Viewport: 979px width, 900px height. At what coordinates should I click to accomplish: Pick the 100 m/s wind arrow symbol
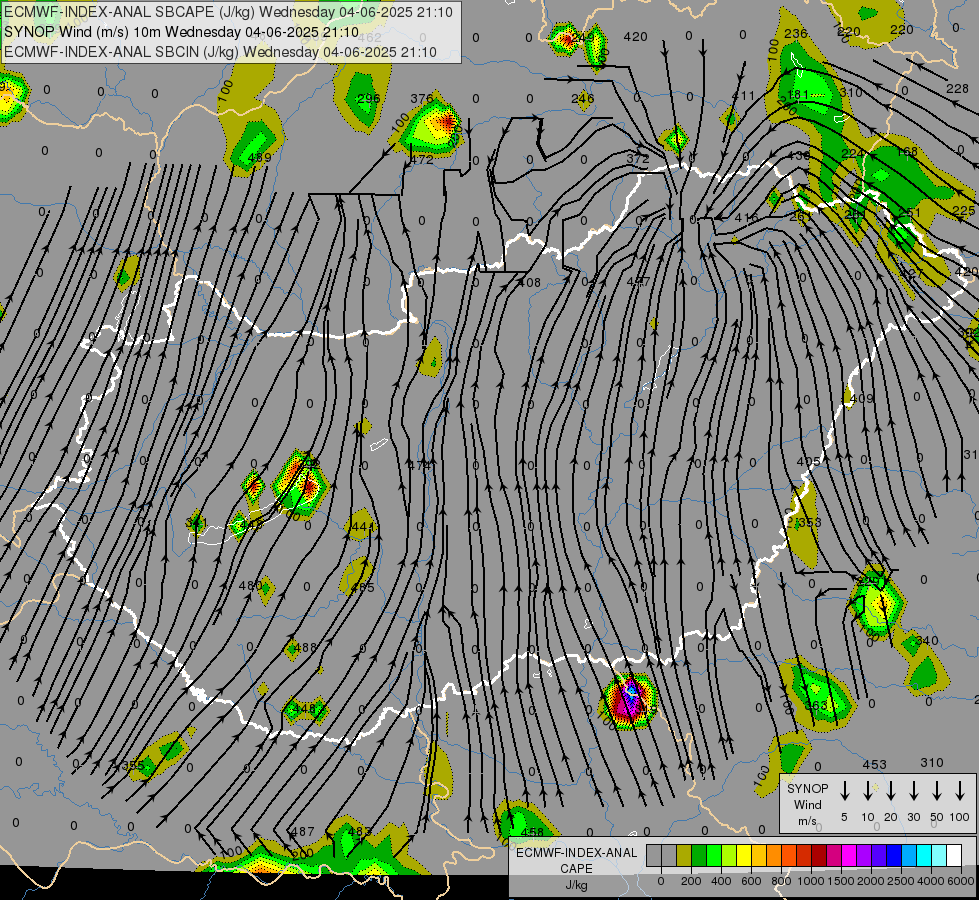click(x=960, y=791)
